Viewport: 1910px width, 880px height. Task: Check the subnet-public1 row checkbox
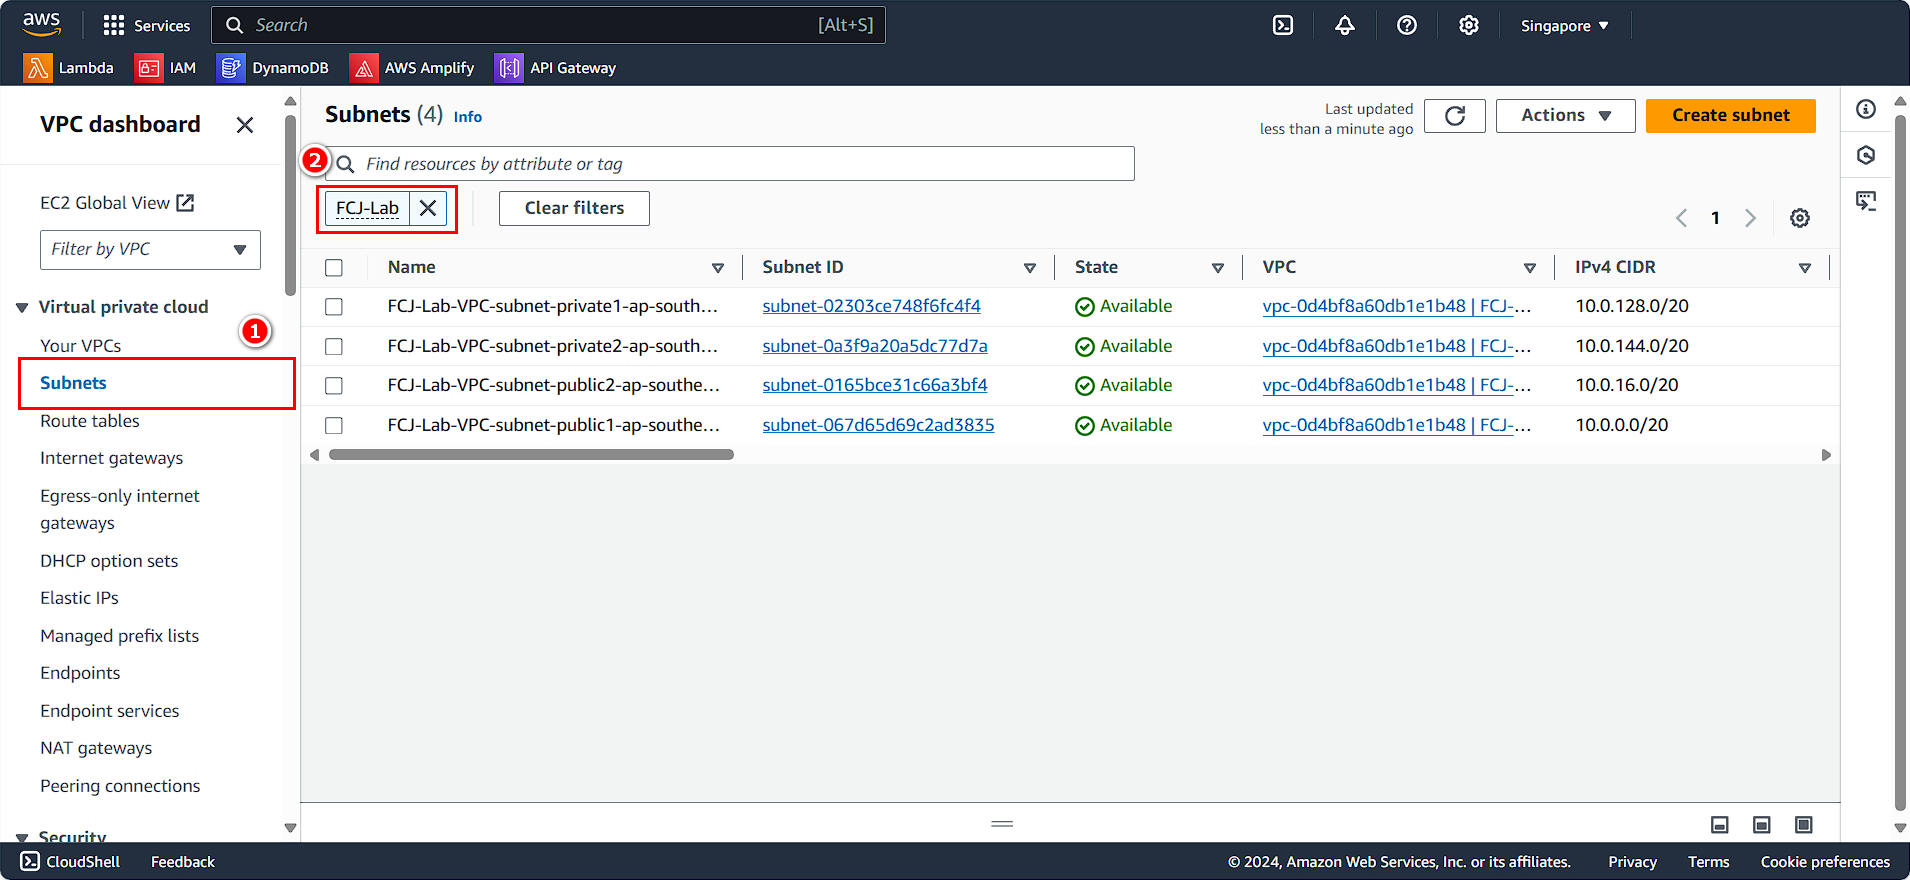[x=334, y=426]
